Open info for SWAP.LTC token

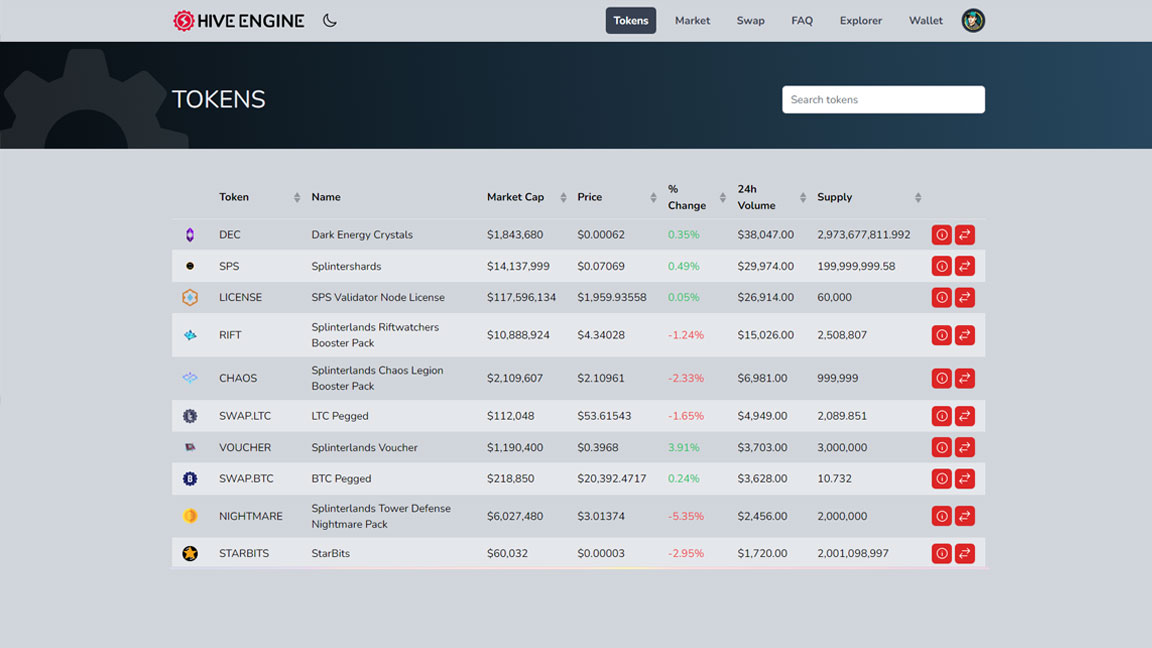(x=941, y=416)
